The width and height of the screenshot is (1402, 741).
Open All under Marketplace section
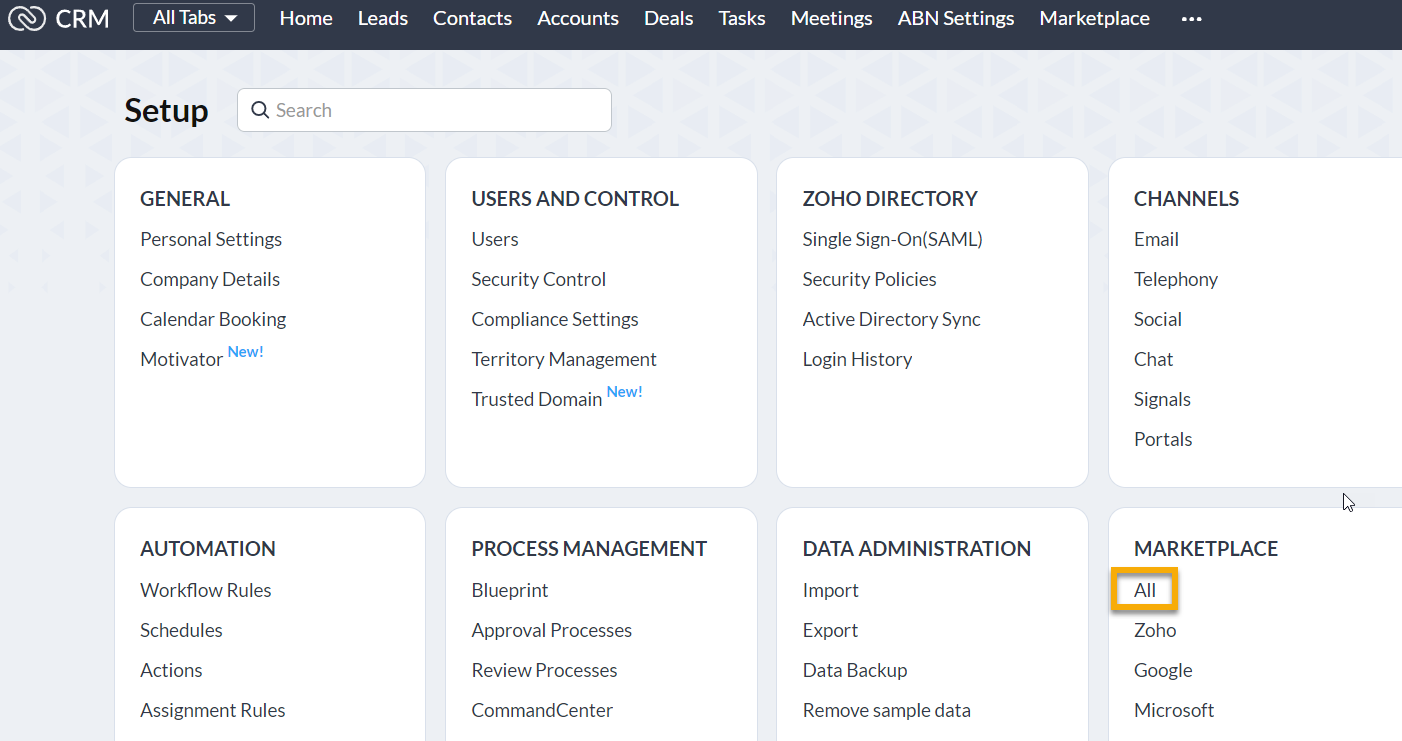click(1145, 590)
